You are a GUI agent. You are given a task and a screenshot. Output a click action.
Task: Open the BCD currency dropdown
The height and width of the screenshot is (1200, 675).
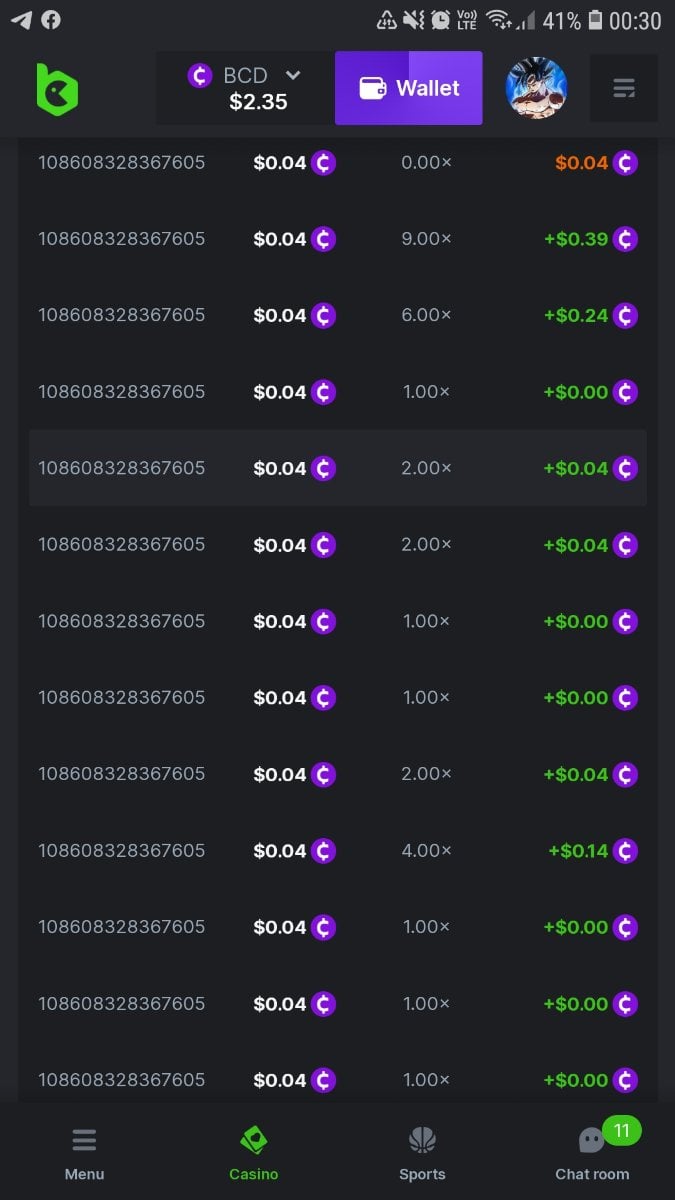[x=293, y=75]
